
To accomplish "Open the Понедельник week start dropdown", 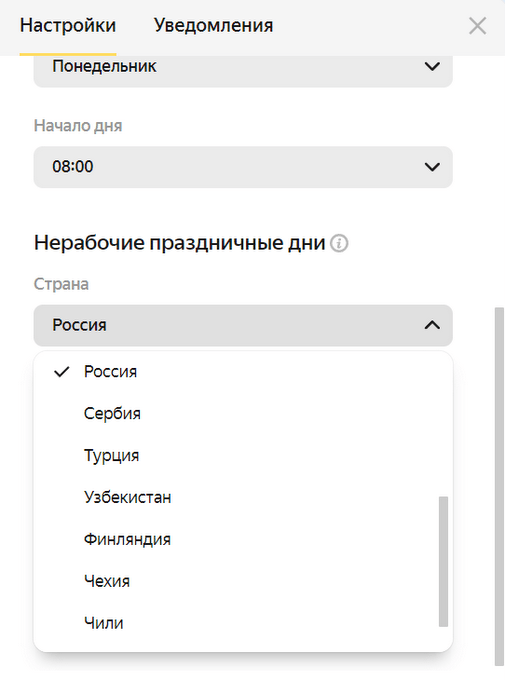I will click(243, 69).
